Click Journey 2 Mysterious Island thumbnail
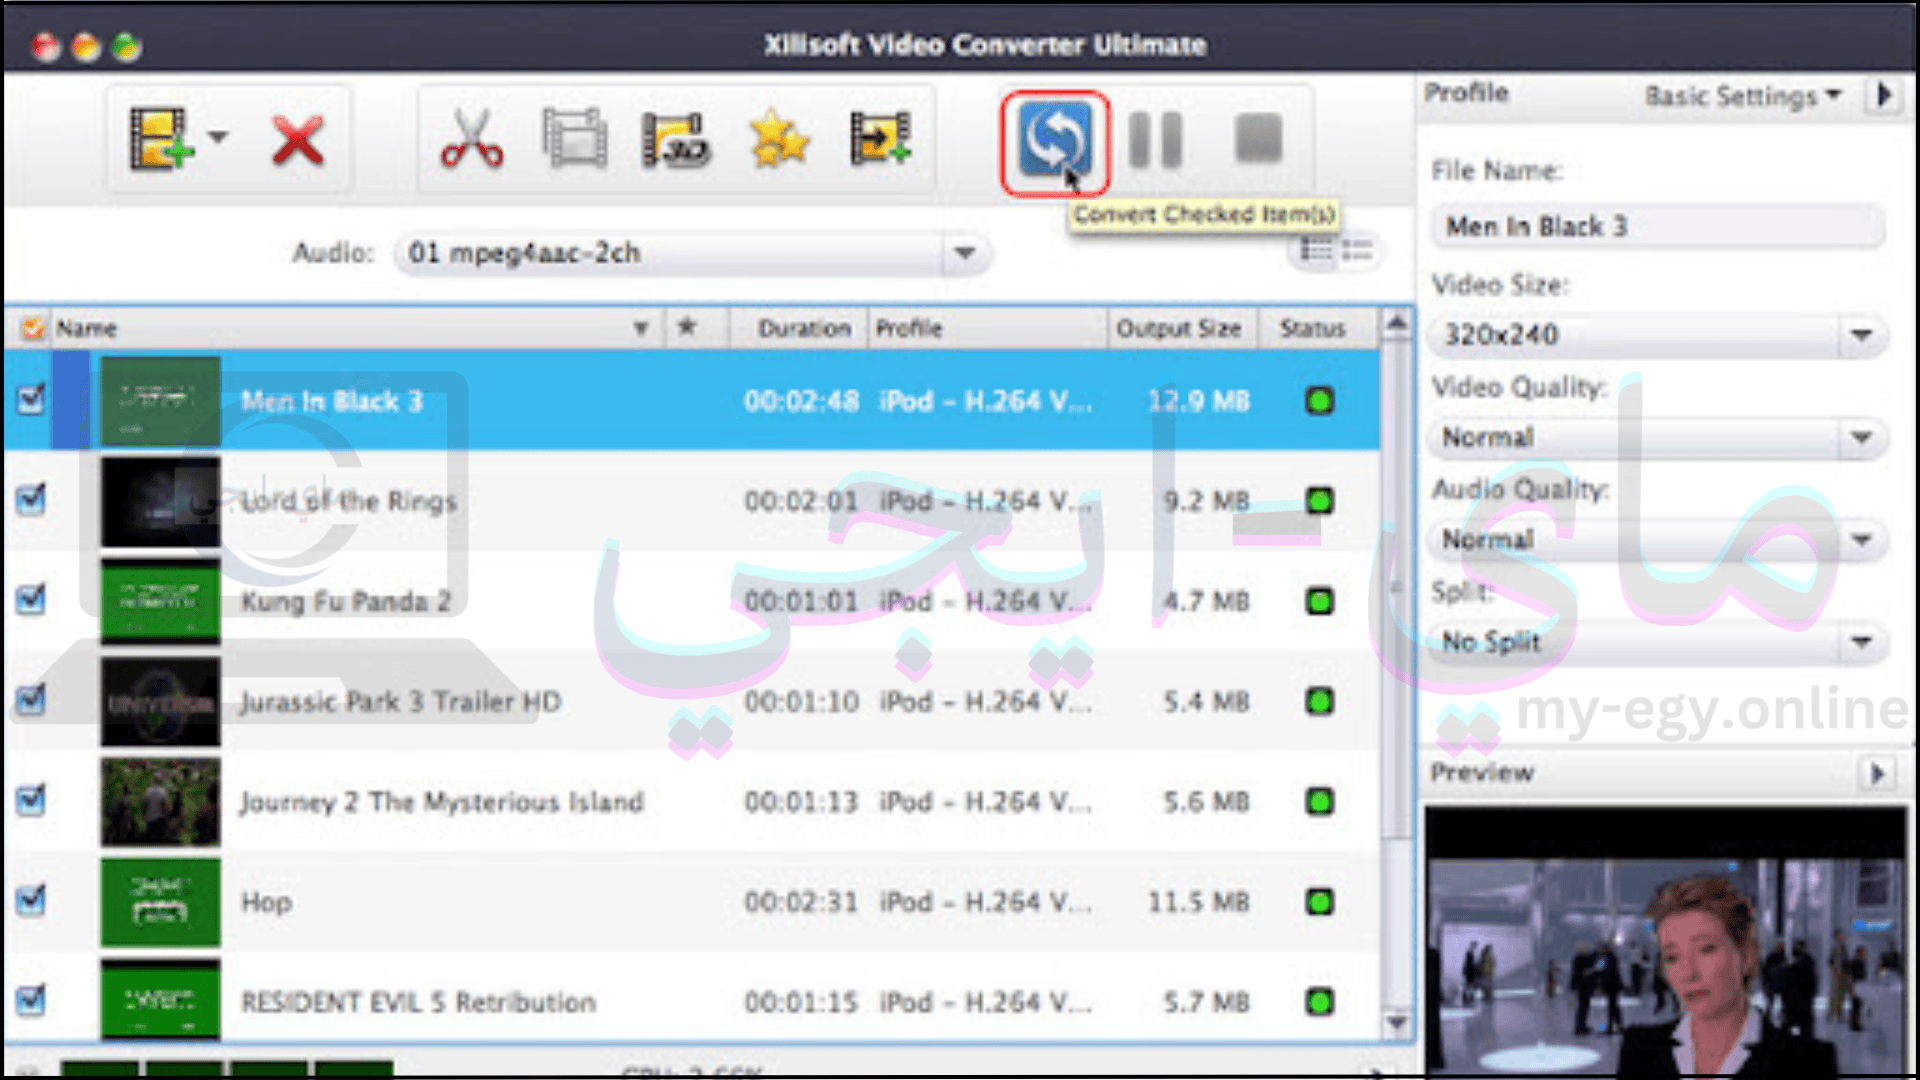The height and width of the screenshot is (1080, 1920). (x=160, y=801)
